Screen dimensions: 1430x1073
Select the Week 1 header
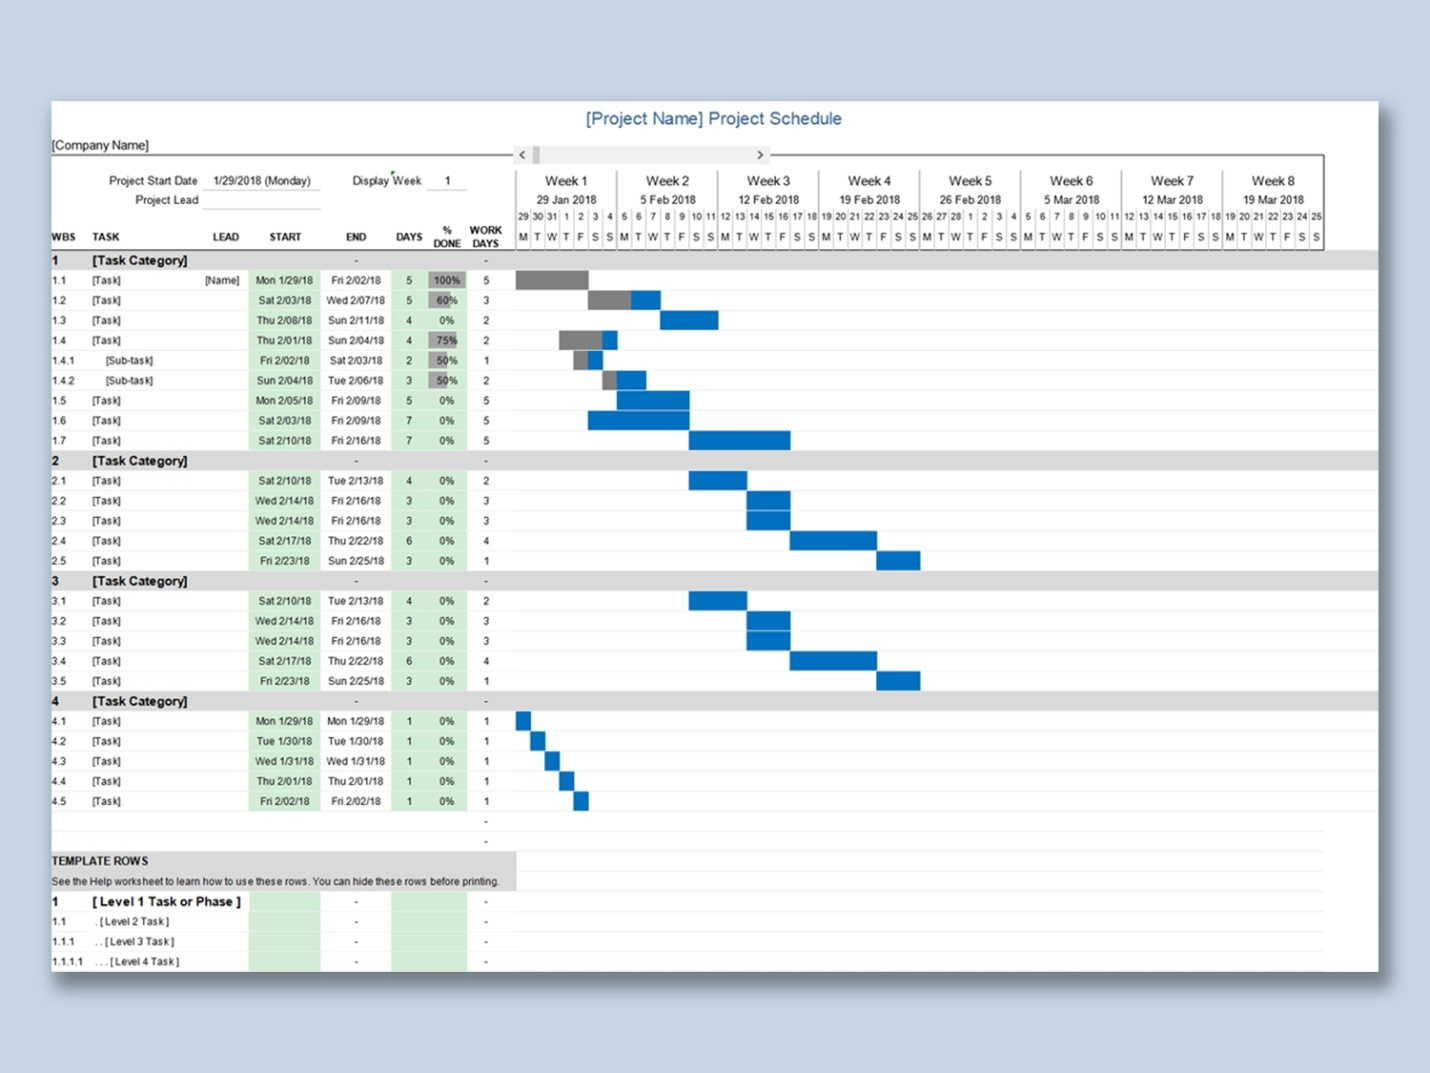click(566, 181)
